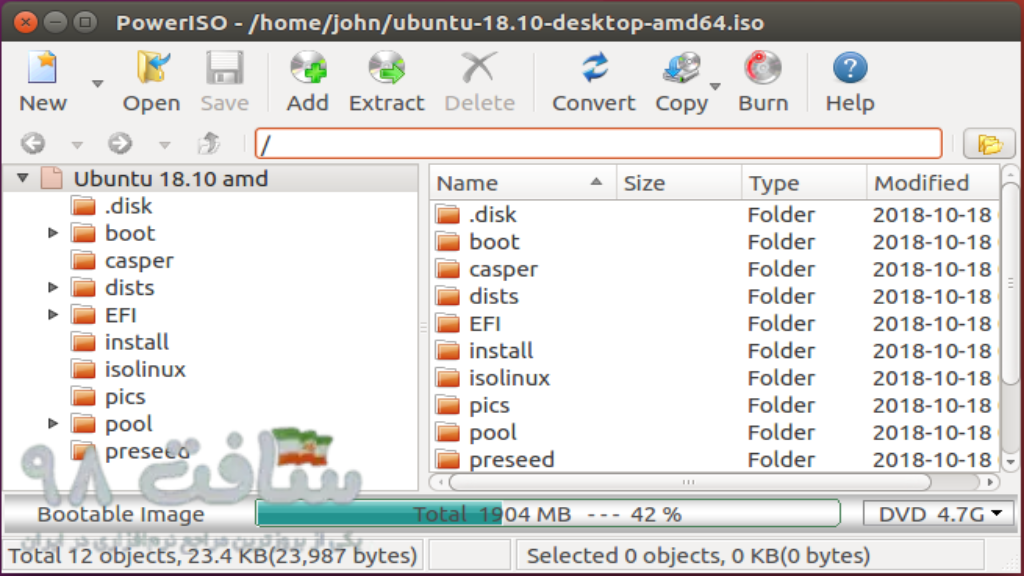Click the folder view button beside address bar
This screenshot has height=576, width=1024.
coord(989,144)
